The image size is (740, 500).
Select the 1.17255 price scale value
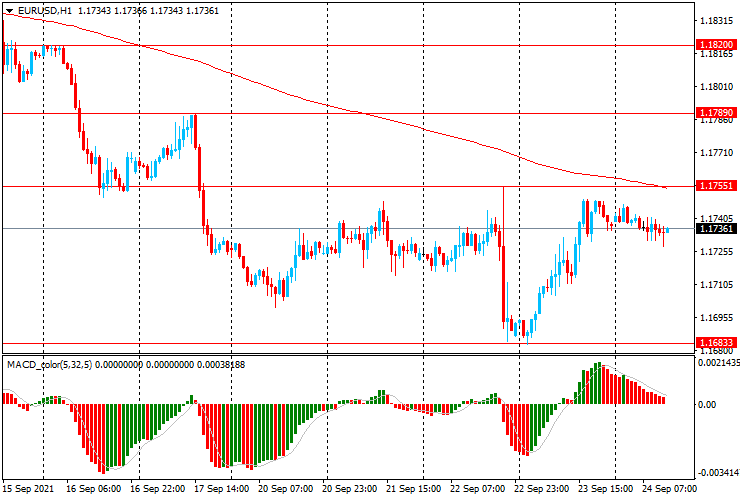pyautogui.click(x=716, y=252)
